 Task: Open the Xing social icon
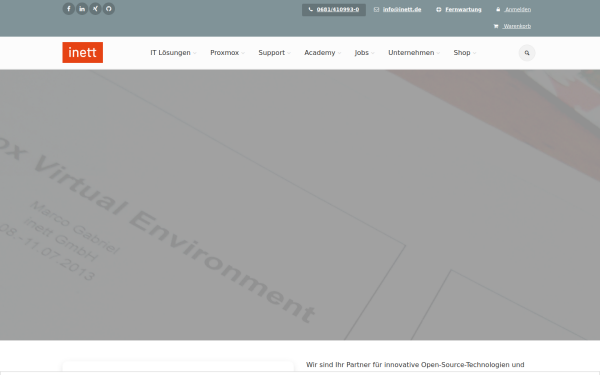pos(95,9)
